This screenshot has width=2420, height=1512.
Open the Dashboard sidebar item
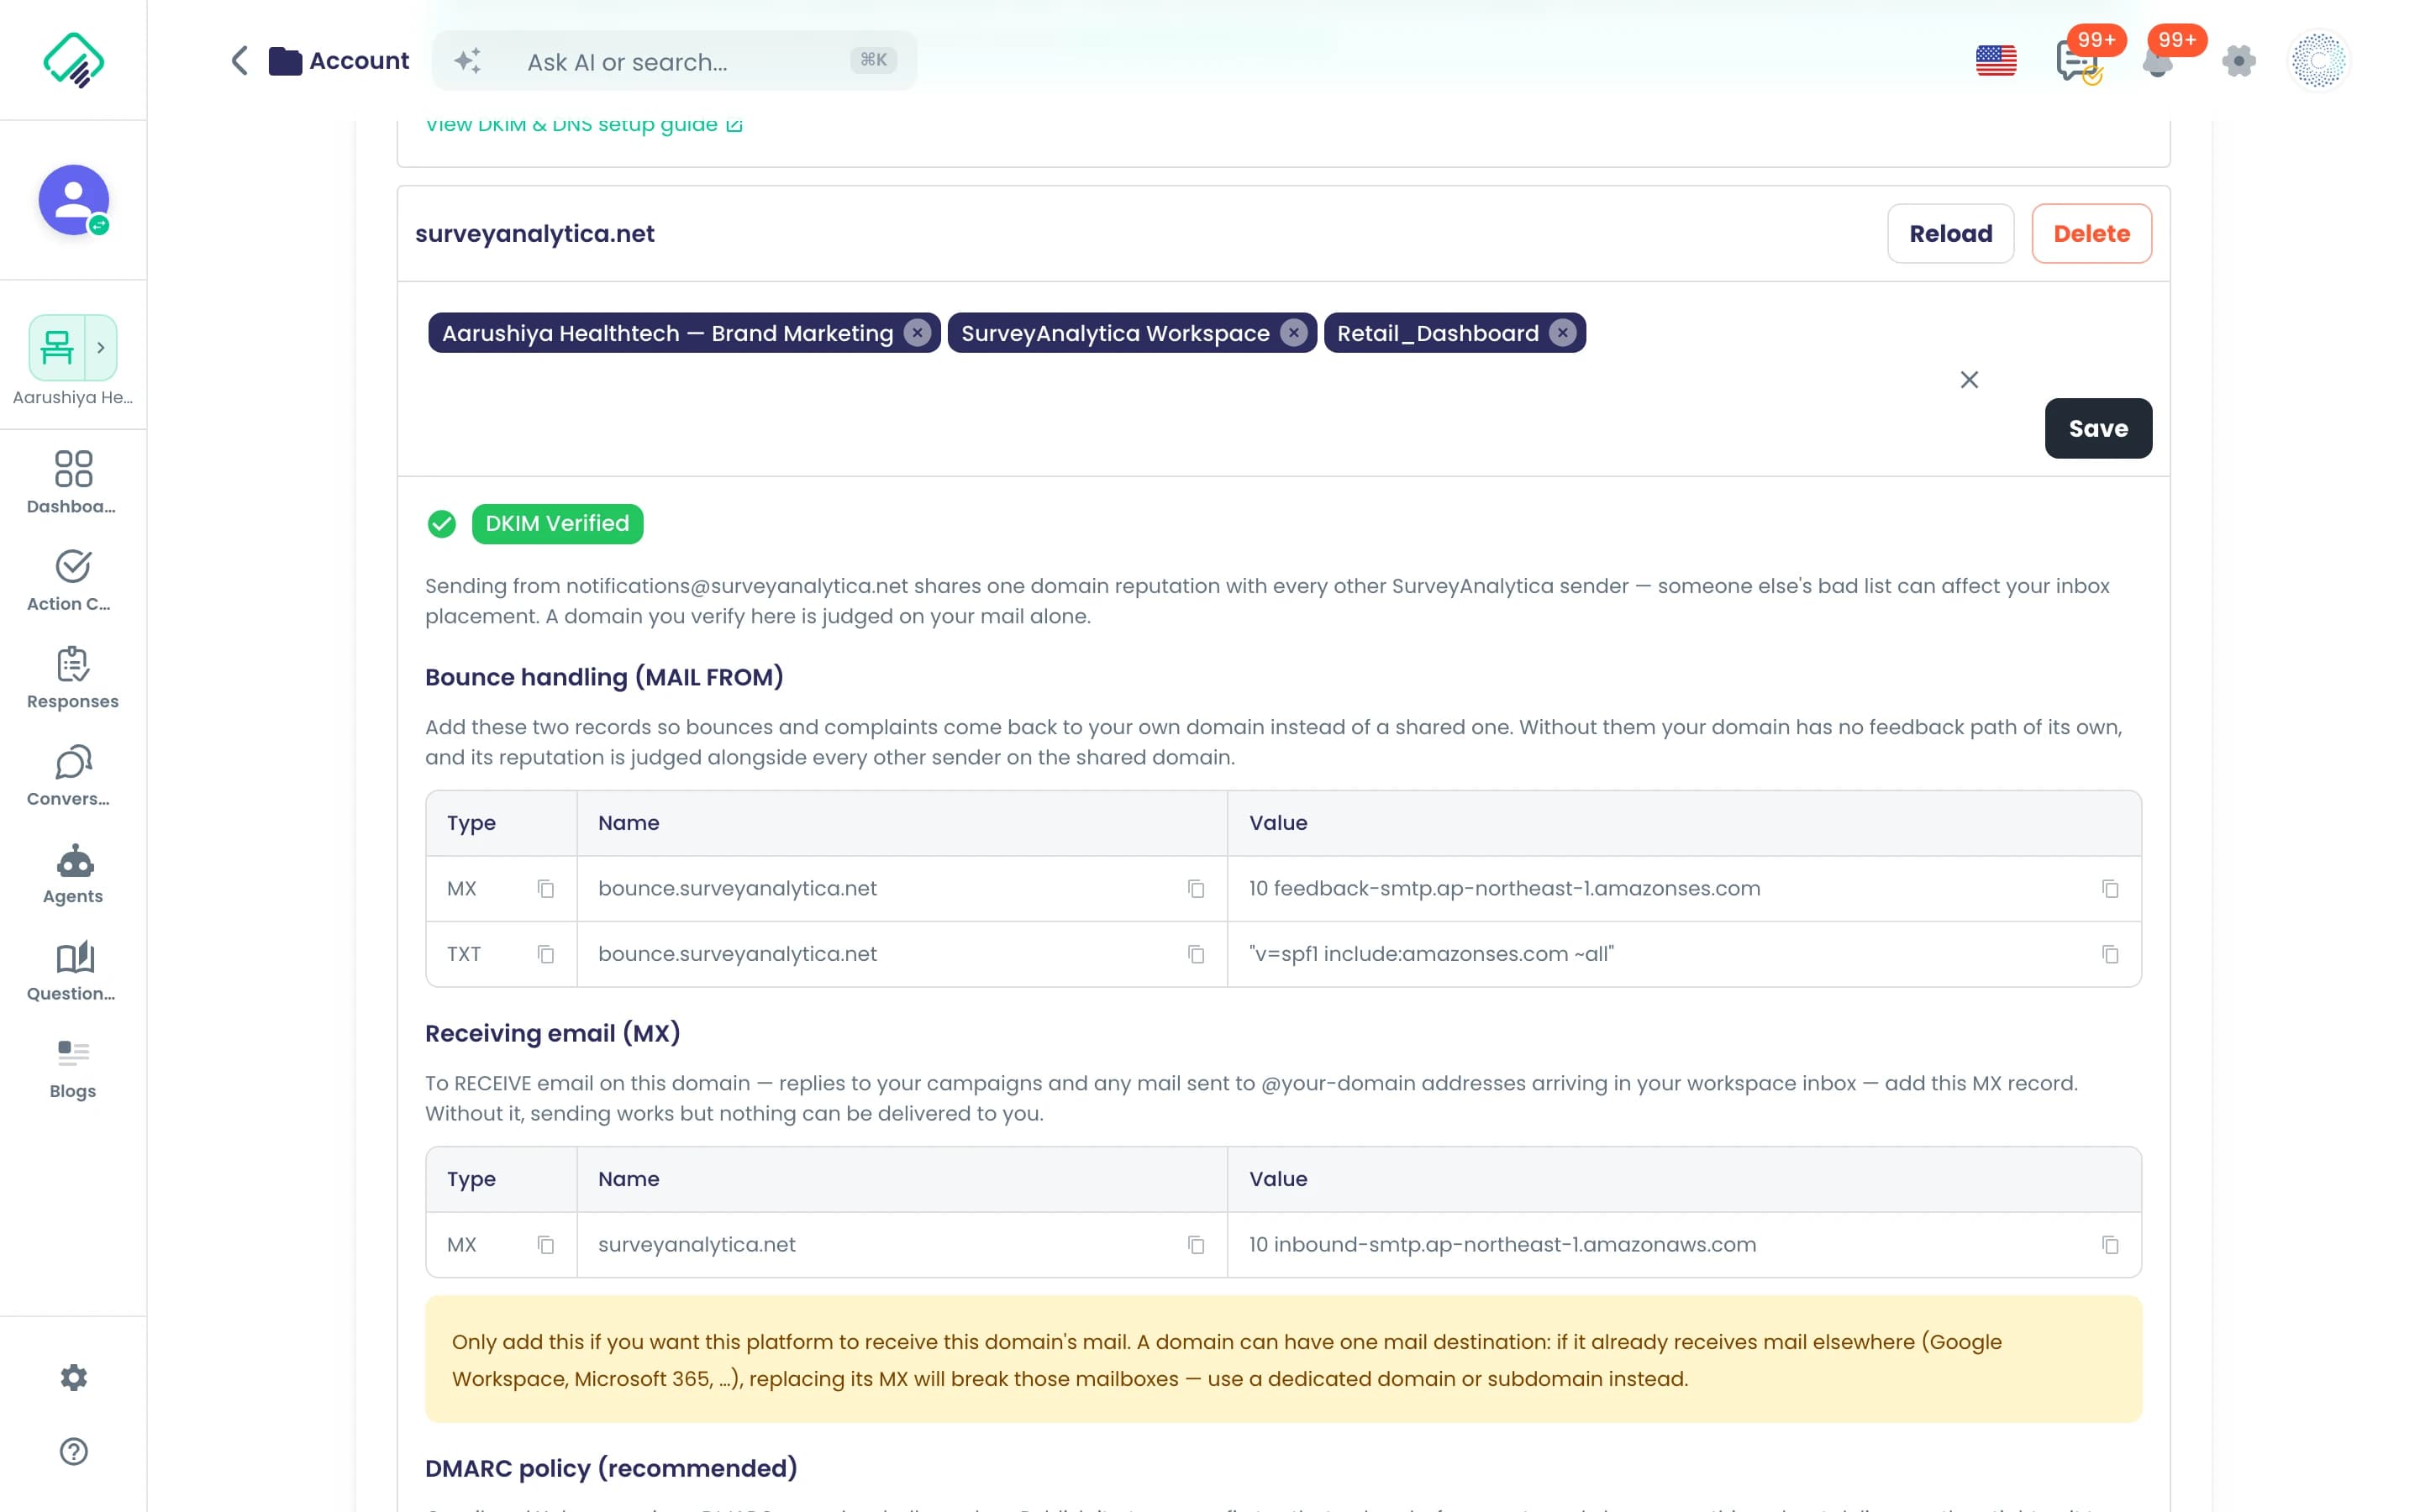pos(73,482)
